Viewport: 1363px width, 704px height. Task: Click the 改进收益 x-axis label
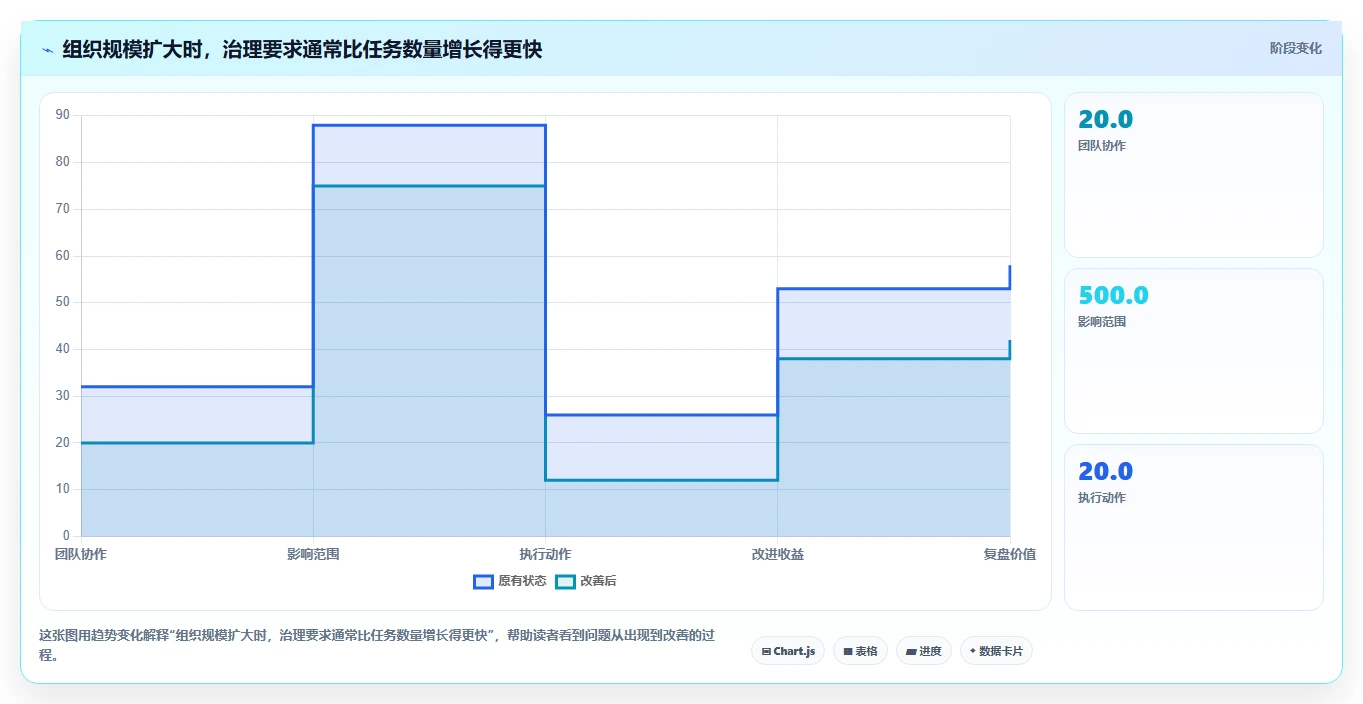tap(777, 554)
